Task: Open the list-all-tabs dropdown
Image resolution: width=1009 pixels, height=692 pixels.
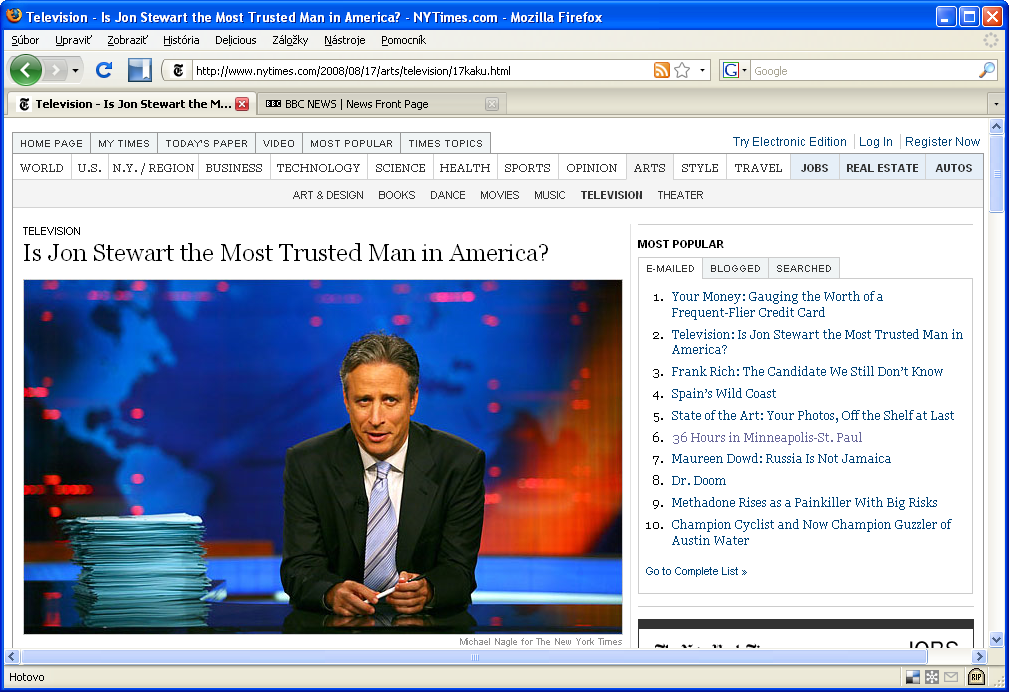Action: (996, 104)
